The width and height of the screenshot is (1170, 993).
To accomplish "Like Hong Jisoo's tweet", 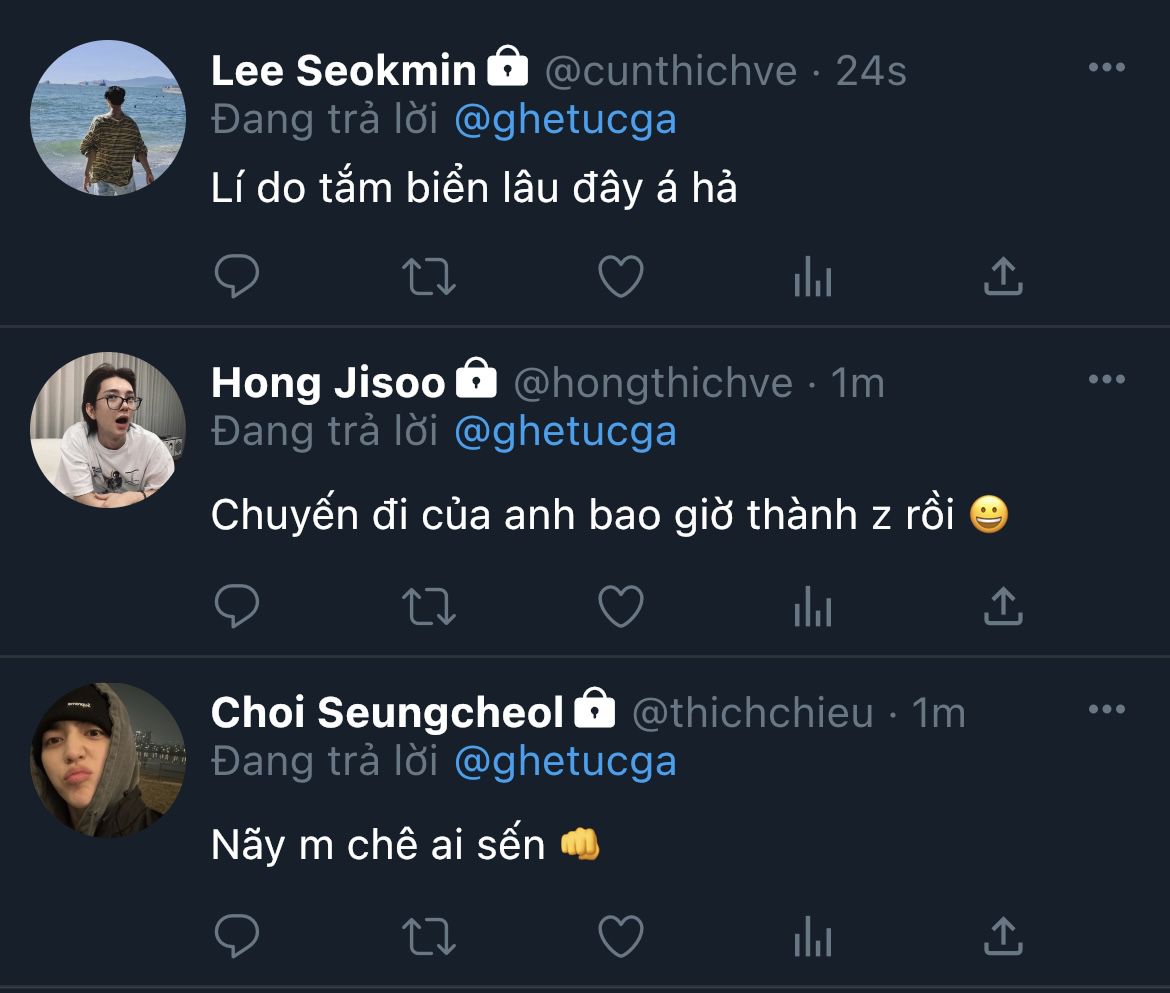I will pos(620,607).
